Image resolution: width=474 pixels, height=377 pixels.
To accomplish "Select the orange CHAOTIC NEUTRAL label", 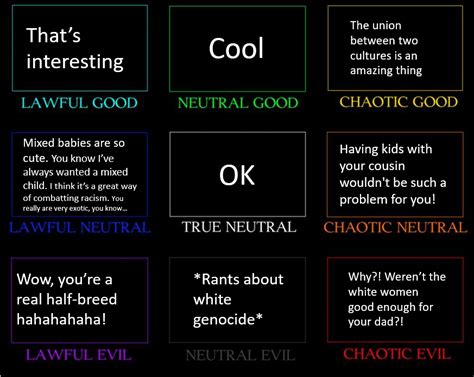I will click(395, 227).
